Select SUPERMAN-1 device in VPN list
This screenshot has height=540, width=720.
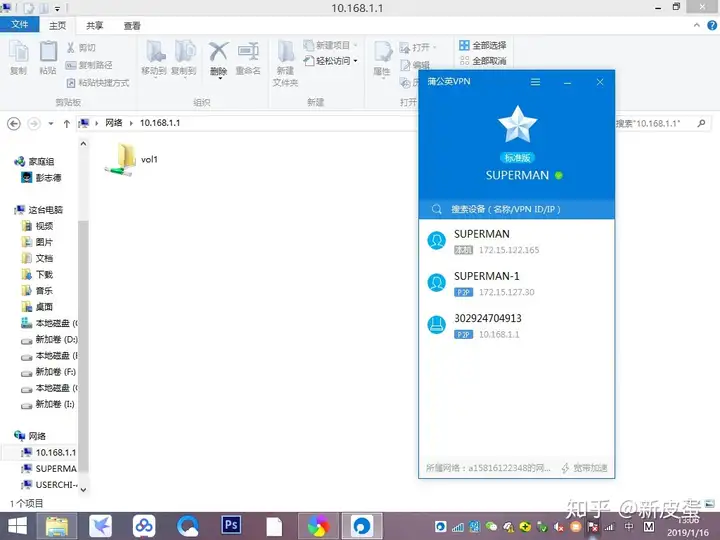[517, 283]
